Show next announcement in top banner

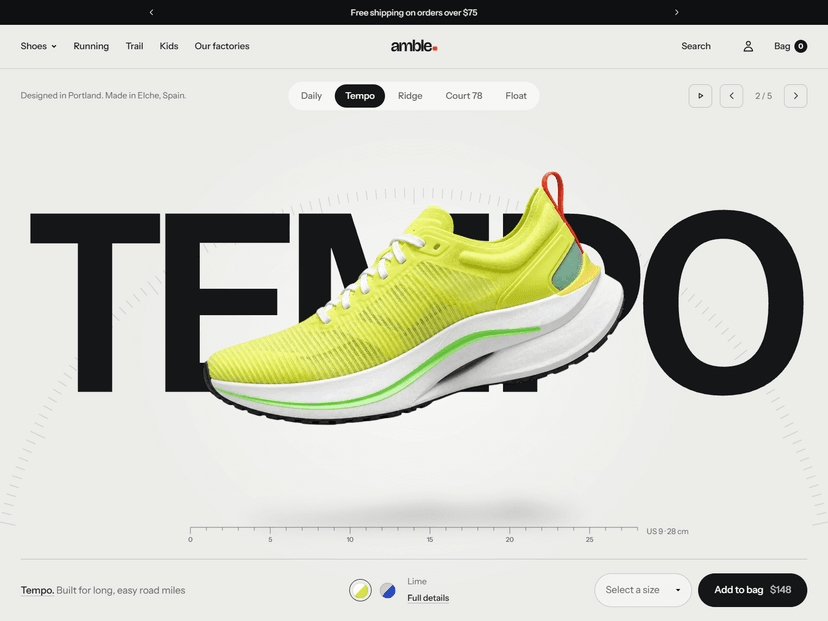coord(676,12)
